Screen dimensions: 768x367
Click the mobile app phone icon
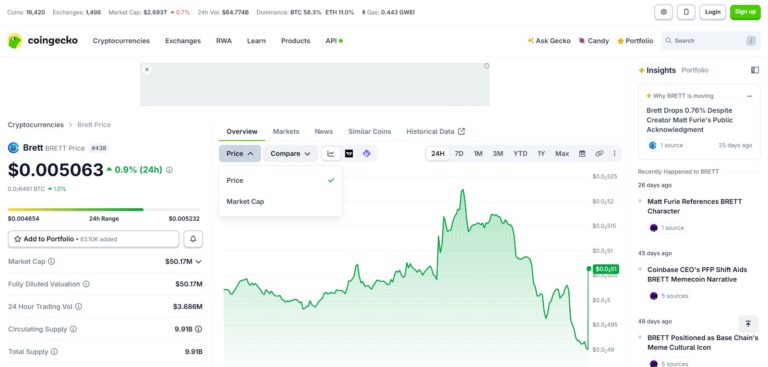click(686, 12)
